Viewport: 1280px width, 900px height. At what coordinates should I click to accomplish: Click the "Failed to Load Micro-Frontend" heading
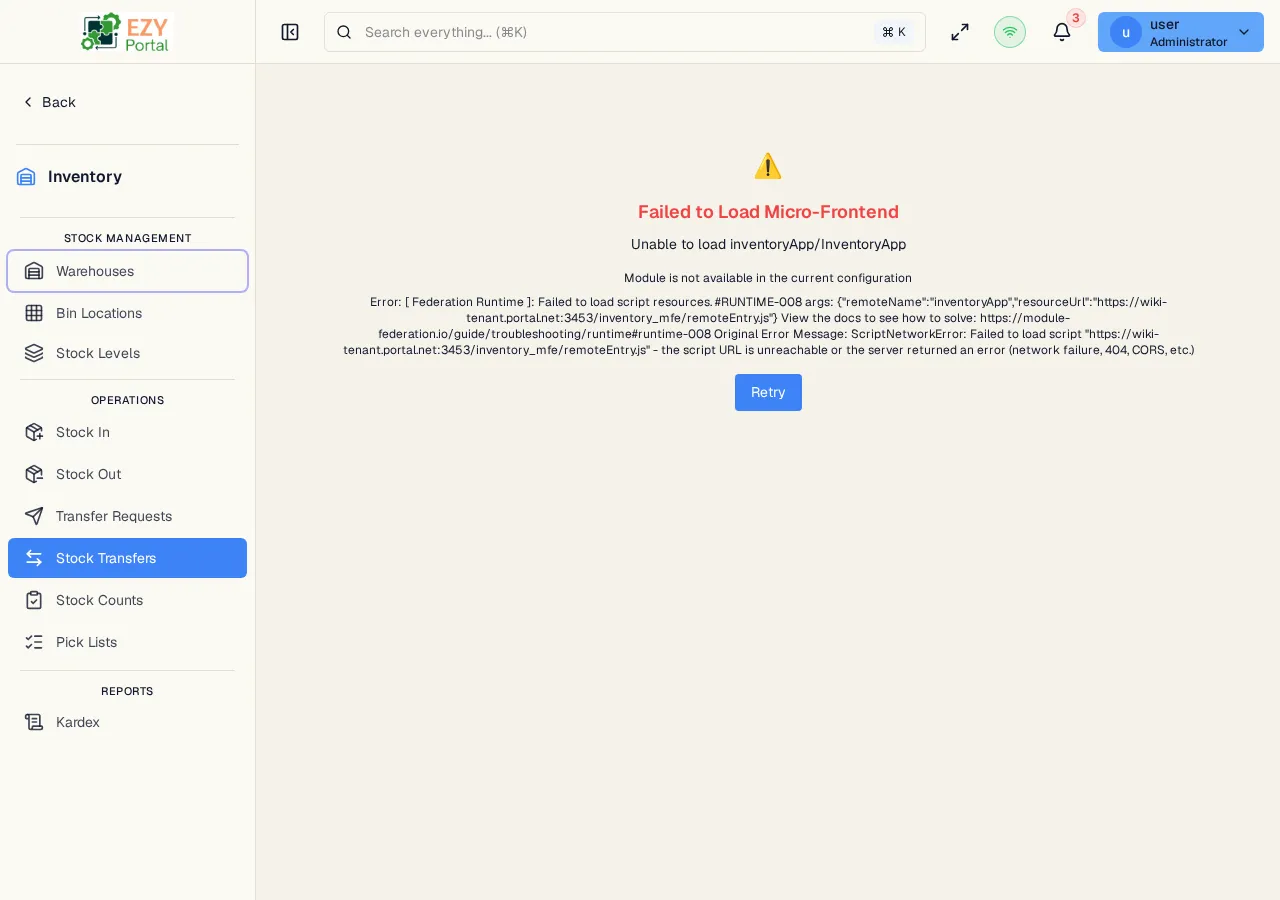tap(768, 212)
